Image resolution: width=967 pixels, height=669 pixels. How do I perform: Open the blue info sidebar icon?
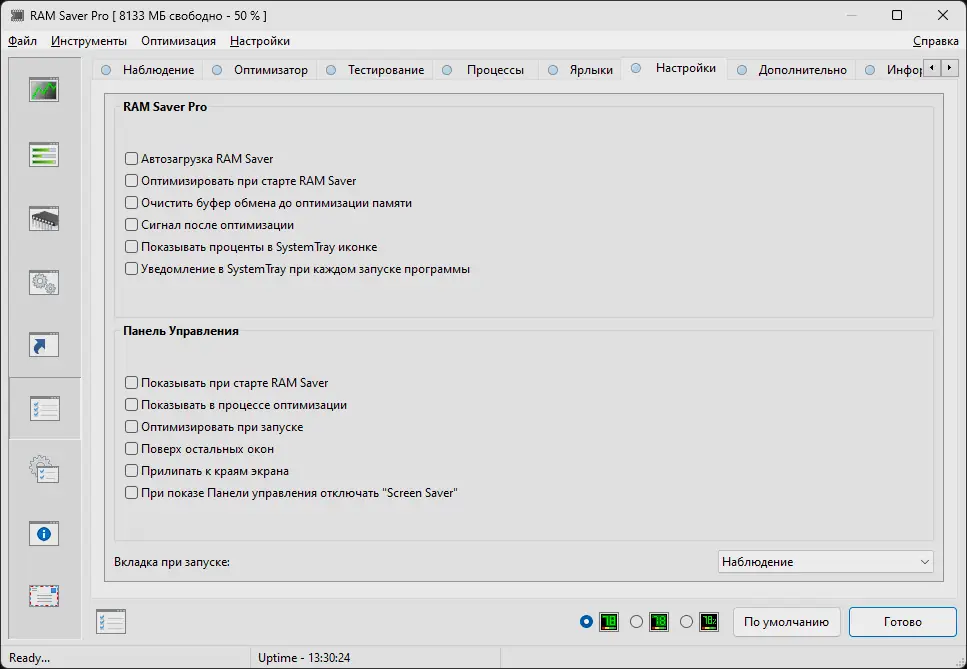click(44, 533)
